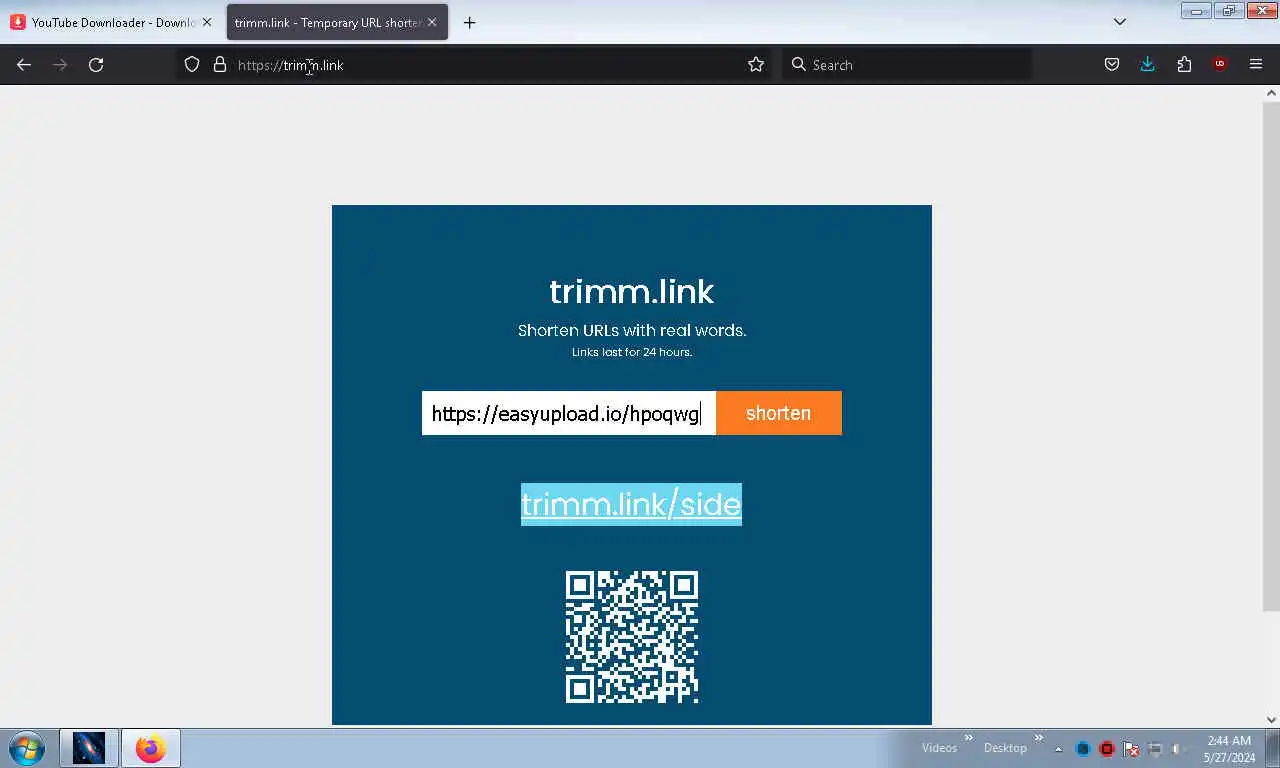Viewport: 1280px width, 768px height.
Task: Click the Firefox taskbar button
Action: [x=151, y=748]
